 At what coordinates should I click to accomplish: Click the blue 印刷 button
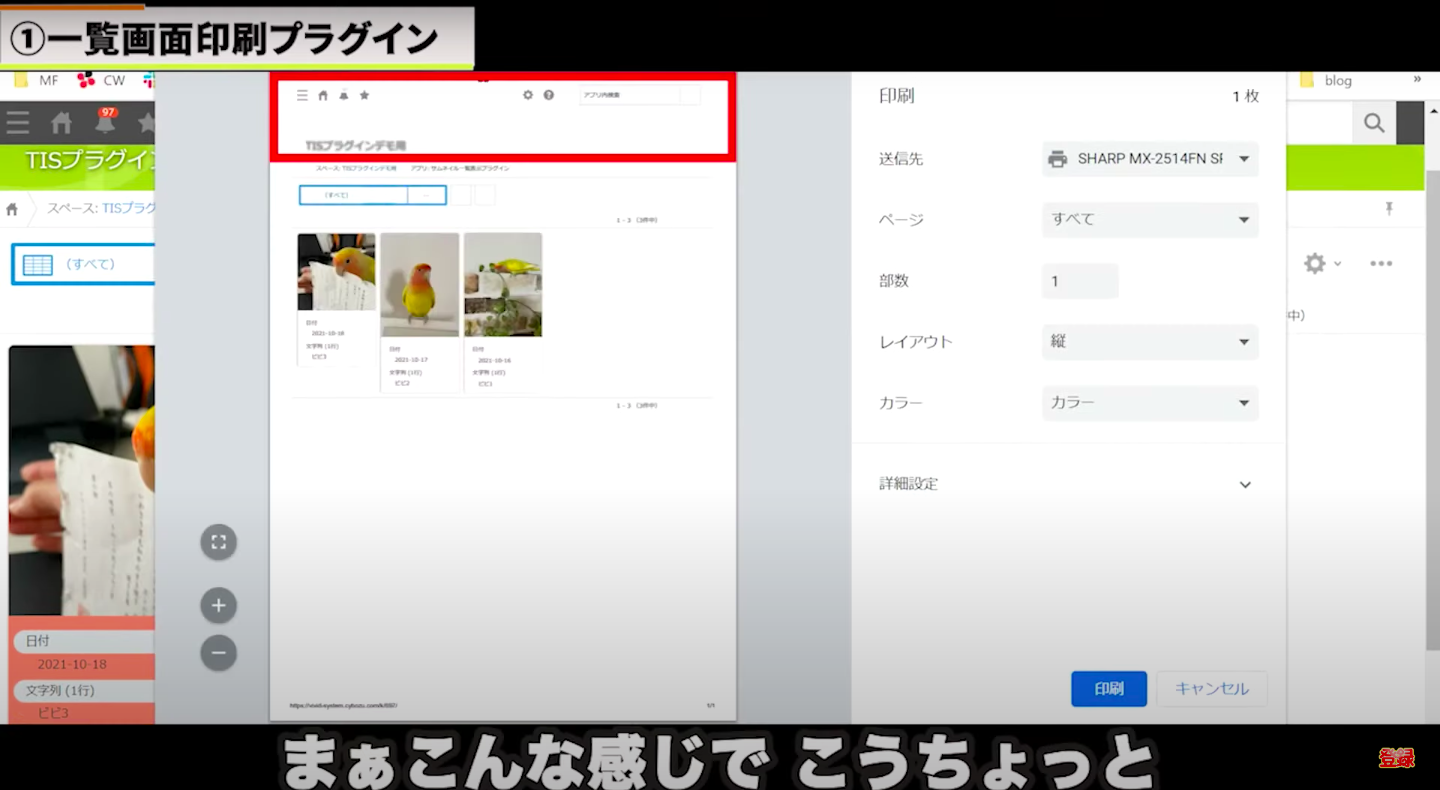pos(1108,689)
